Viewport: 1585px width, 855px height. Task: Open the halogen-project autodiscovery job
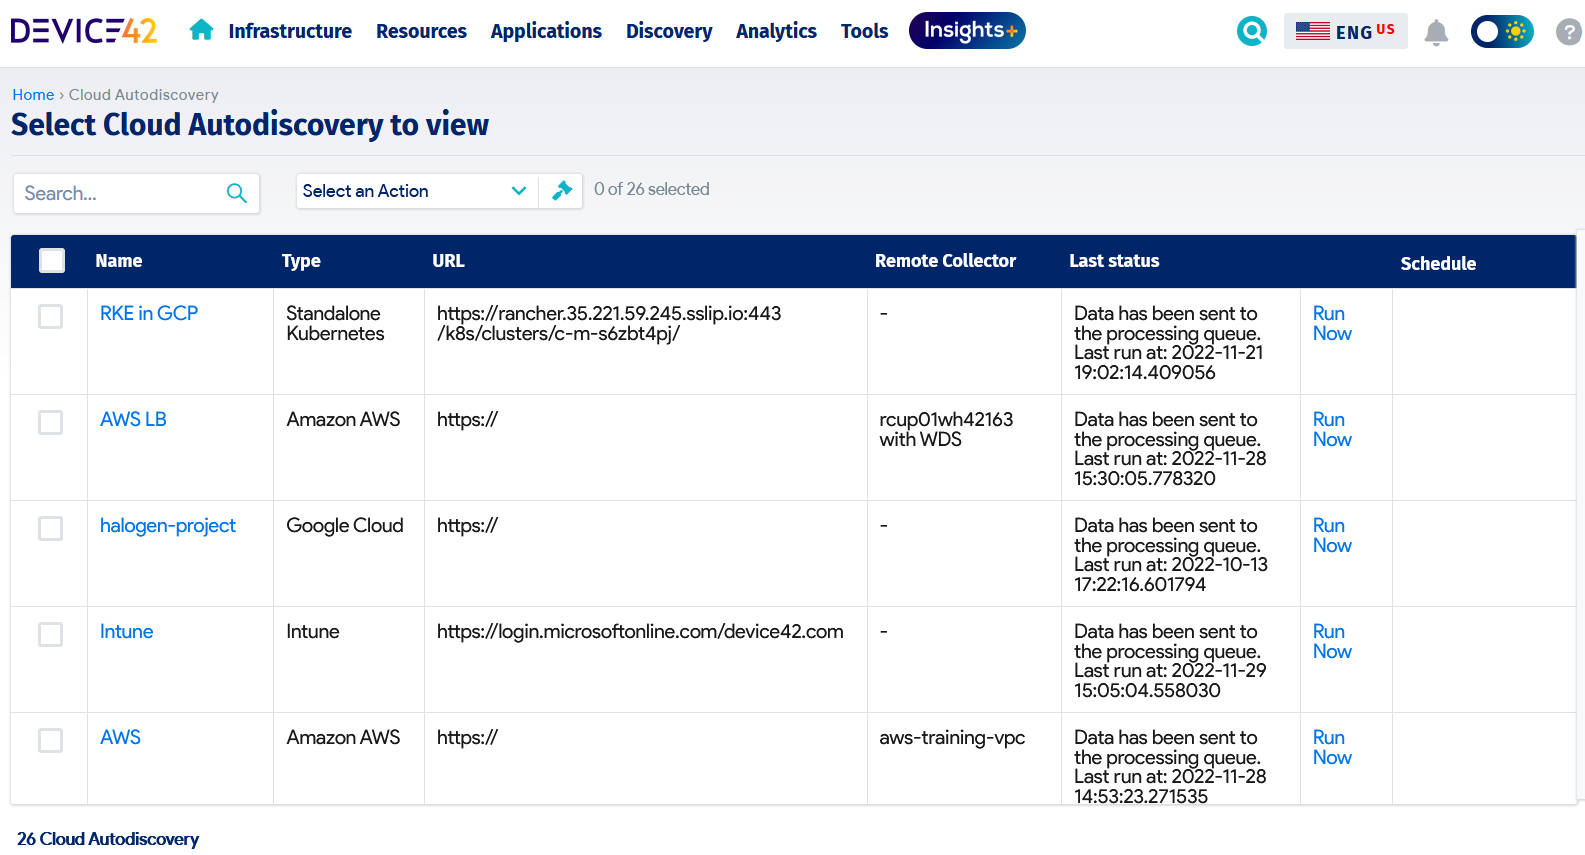pyautogui.click(x=168, y=525)
